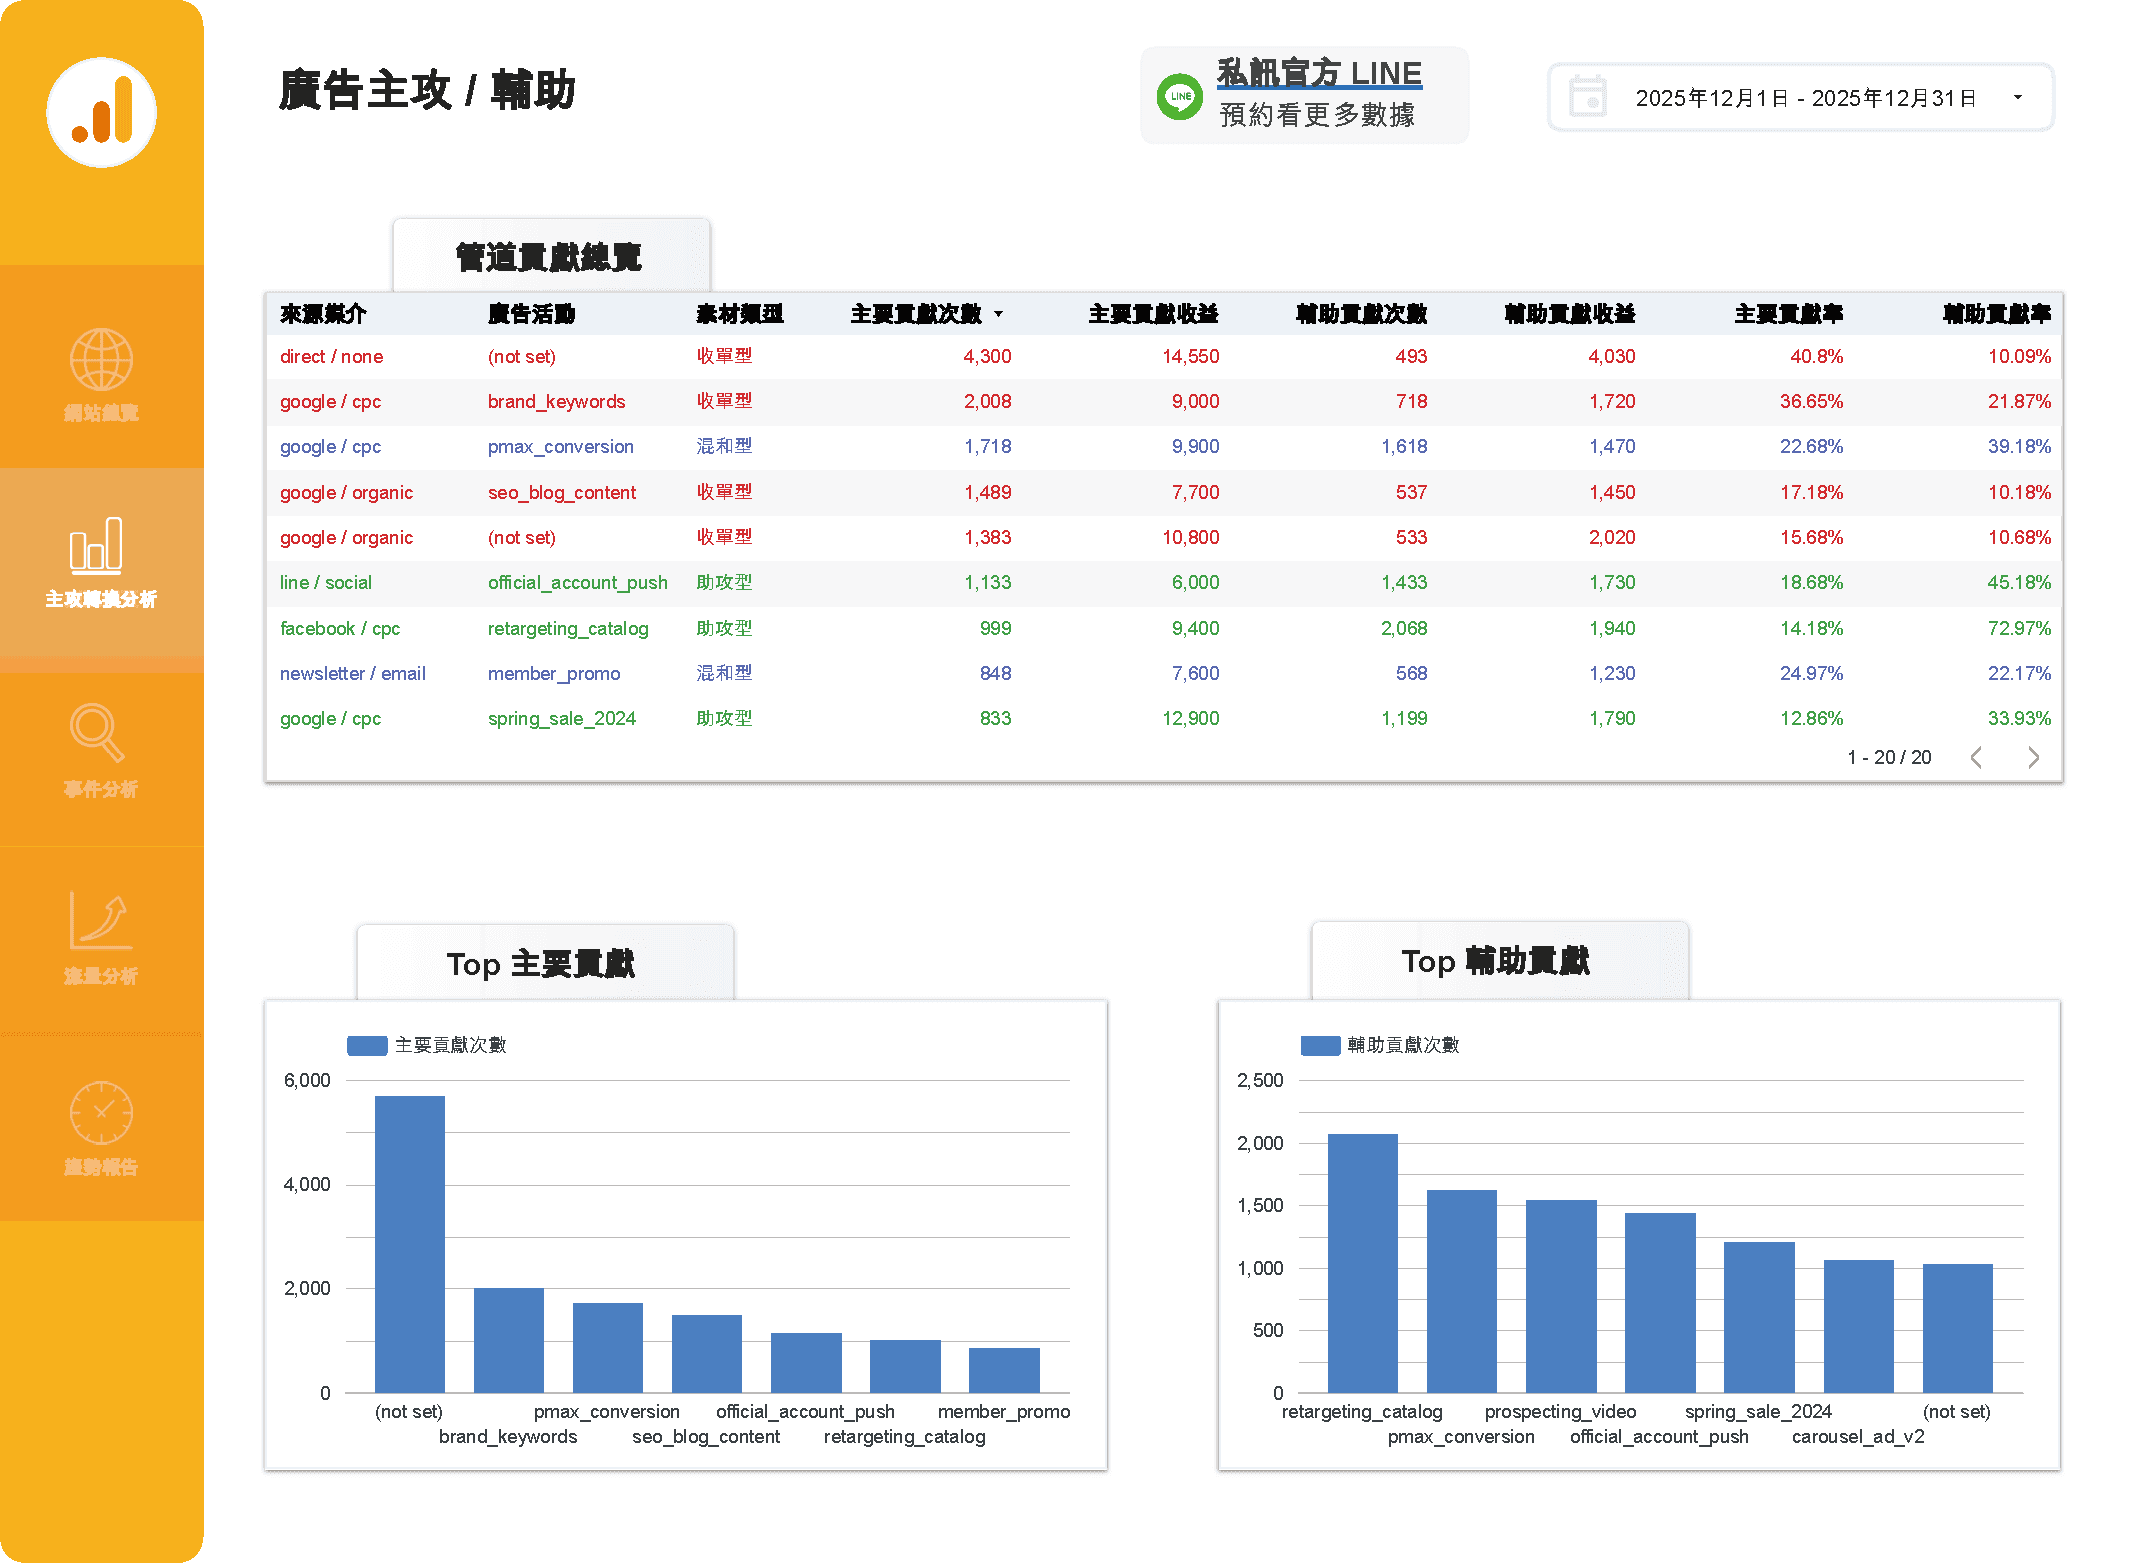Click the calendar icon in date picker
Viewport: 2134px width, 1563px height.
(x=1587, y=97)
